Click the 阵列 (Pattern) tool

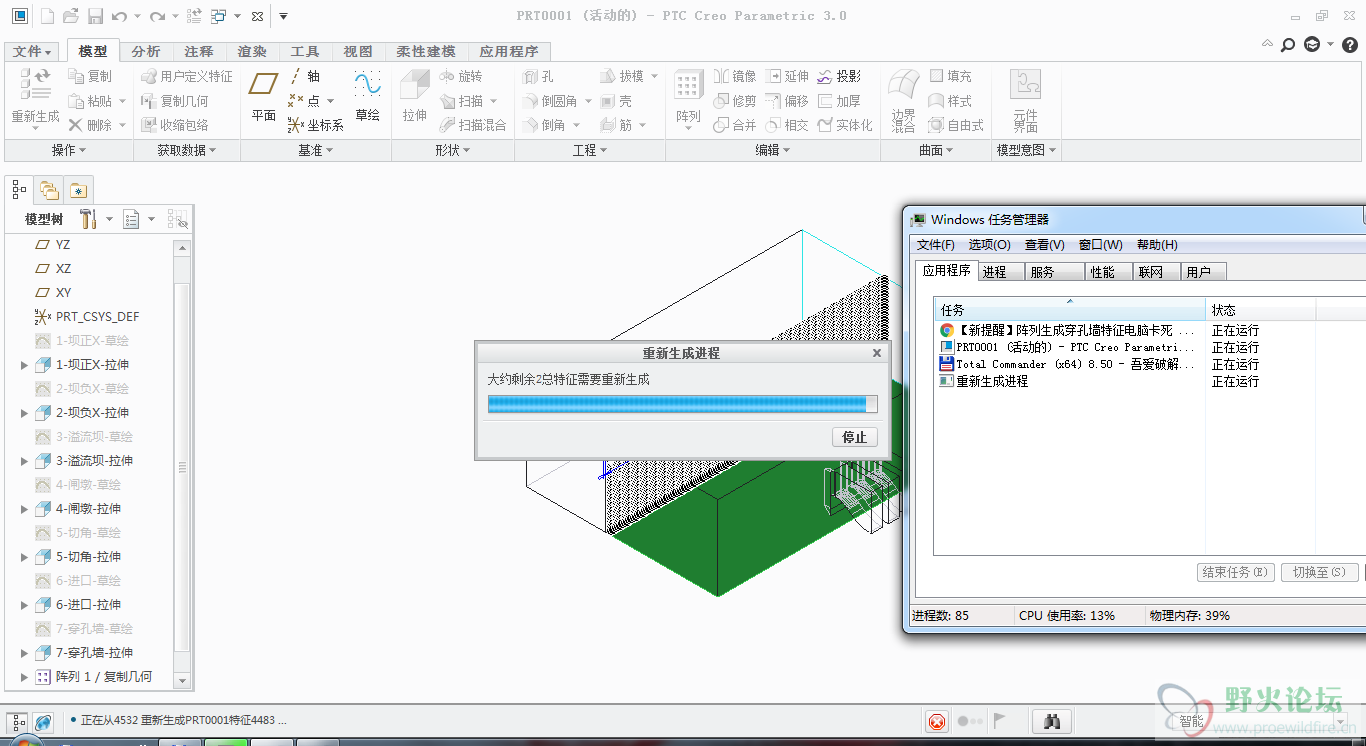(x=688, y=97)
